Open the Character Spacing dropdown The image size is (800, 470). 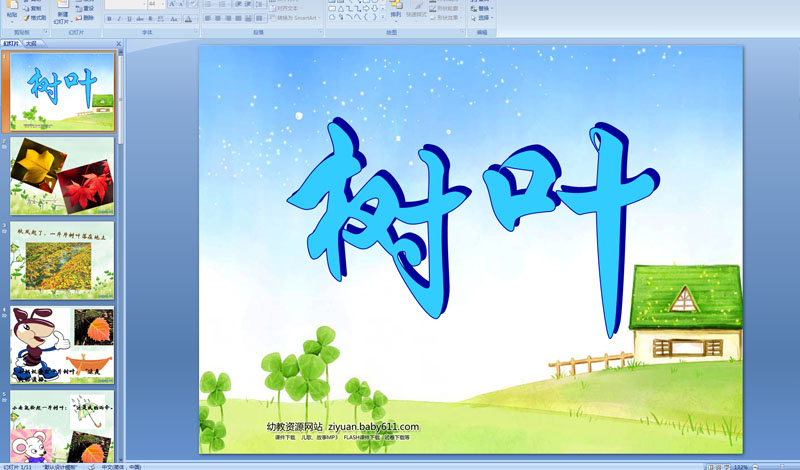161,19
